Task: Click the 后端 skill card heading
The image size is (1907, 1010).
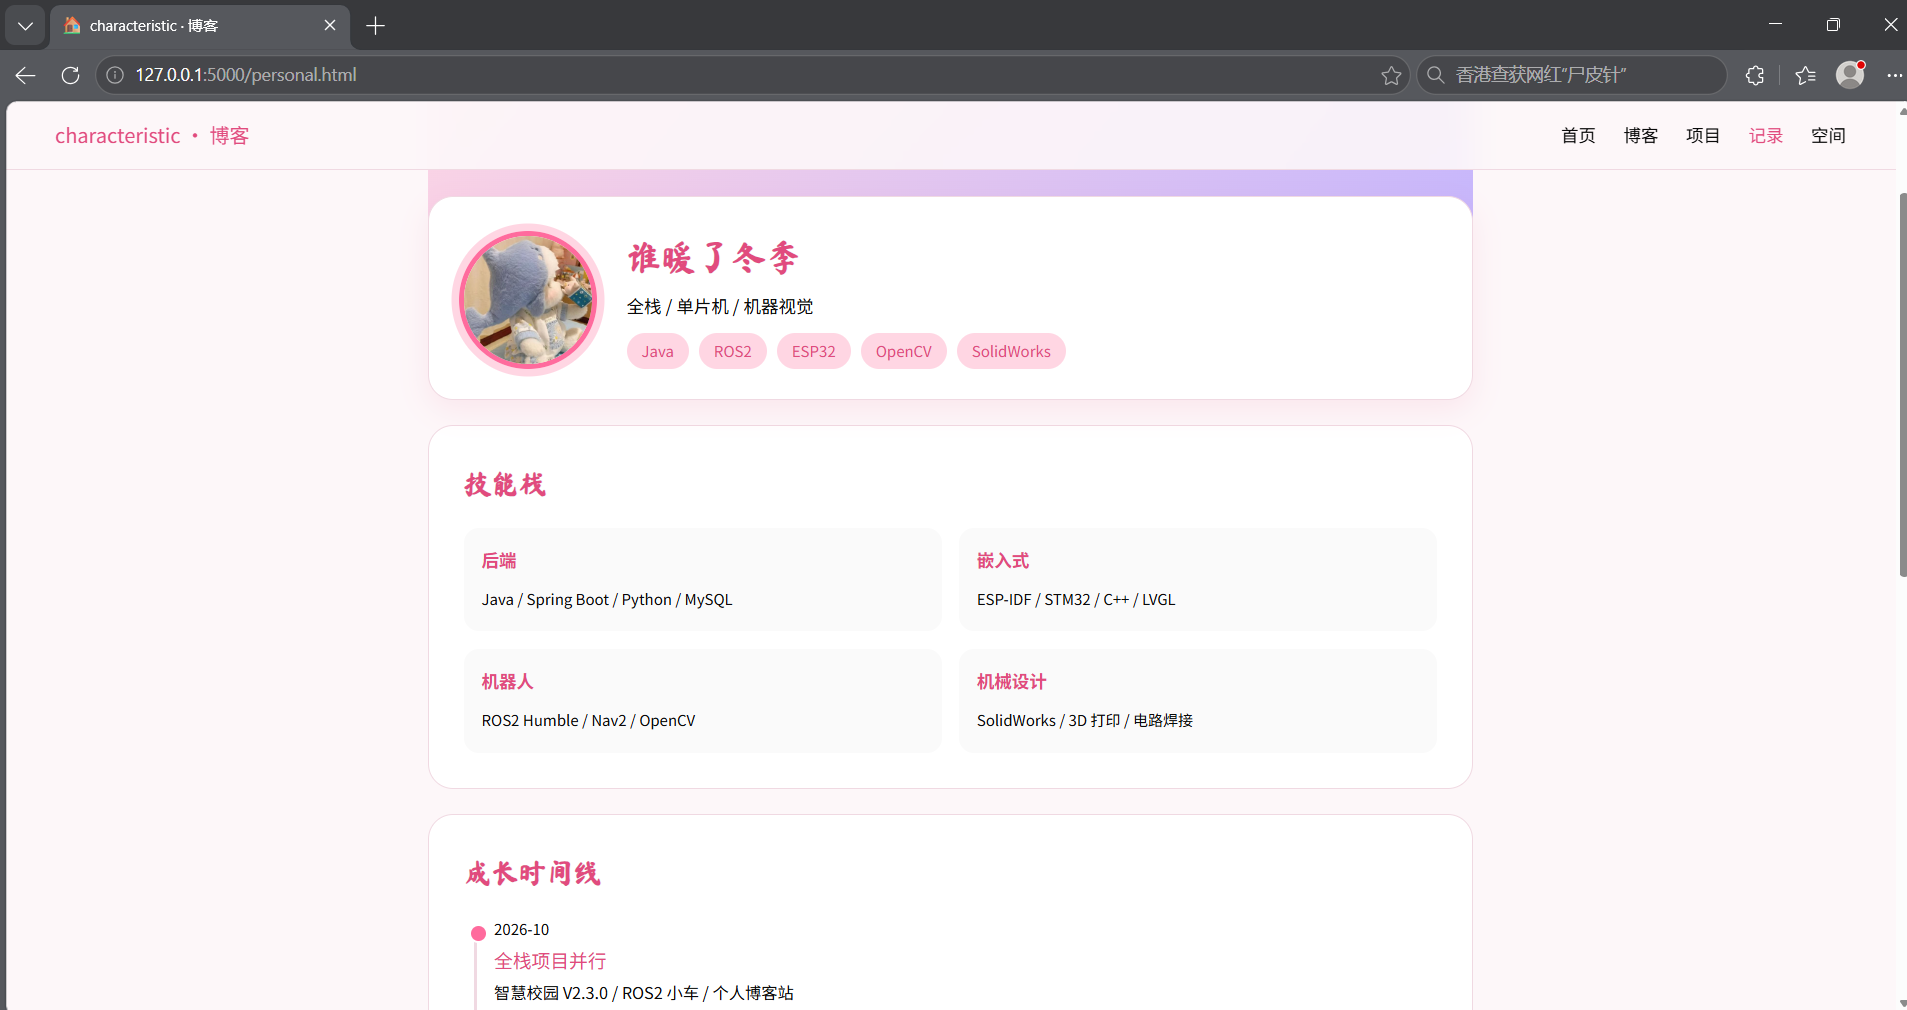Action: 499,561
